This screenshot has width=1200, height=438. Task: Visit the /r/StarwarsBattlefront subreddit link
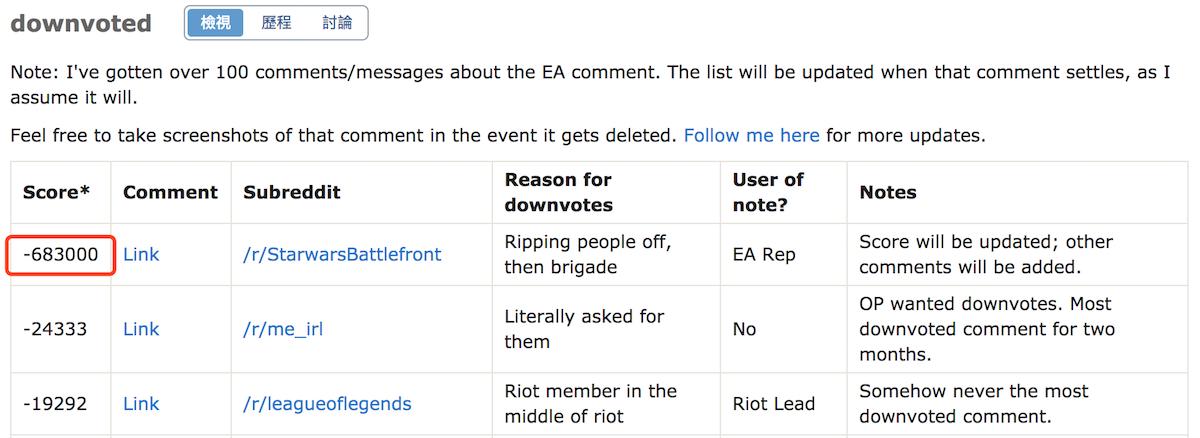(342, 255)
